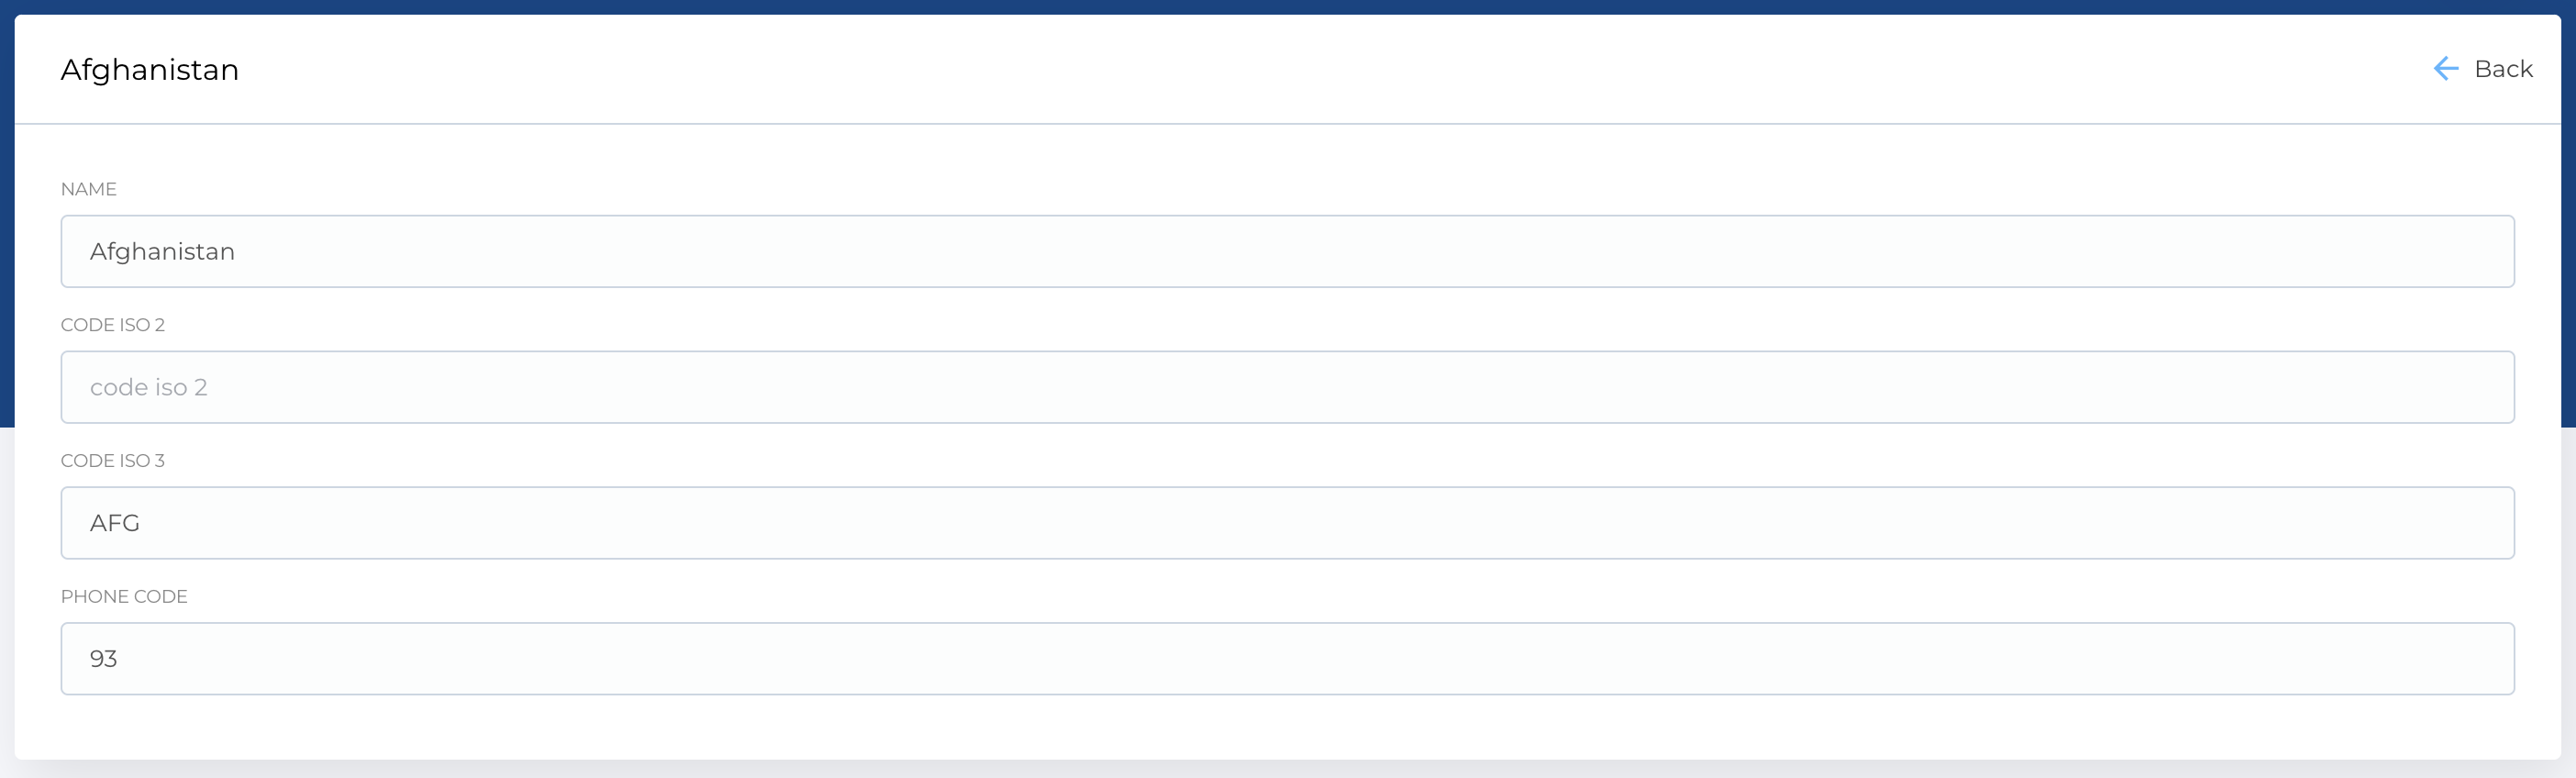Viewport: 2576px width, 778px height.
Task: Go back using the Back link text
Action: pos(2503,69)
